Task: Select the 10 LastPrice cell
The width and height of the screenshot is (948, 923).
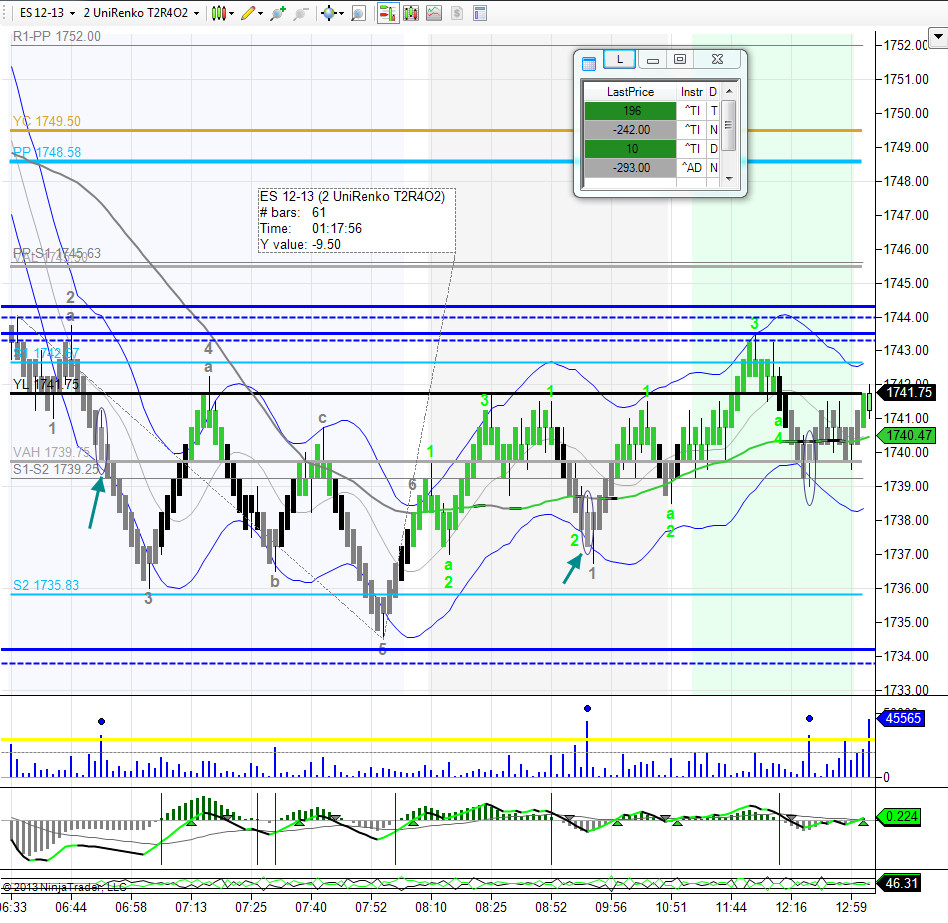Action: click(631, 149)
